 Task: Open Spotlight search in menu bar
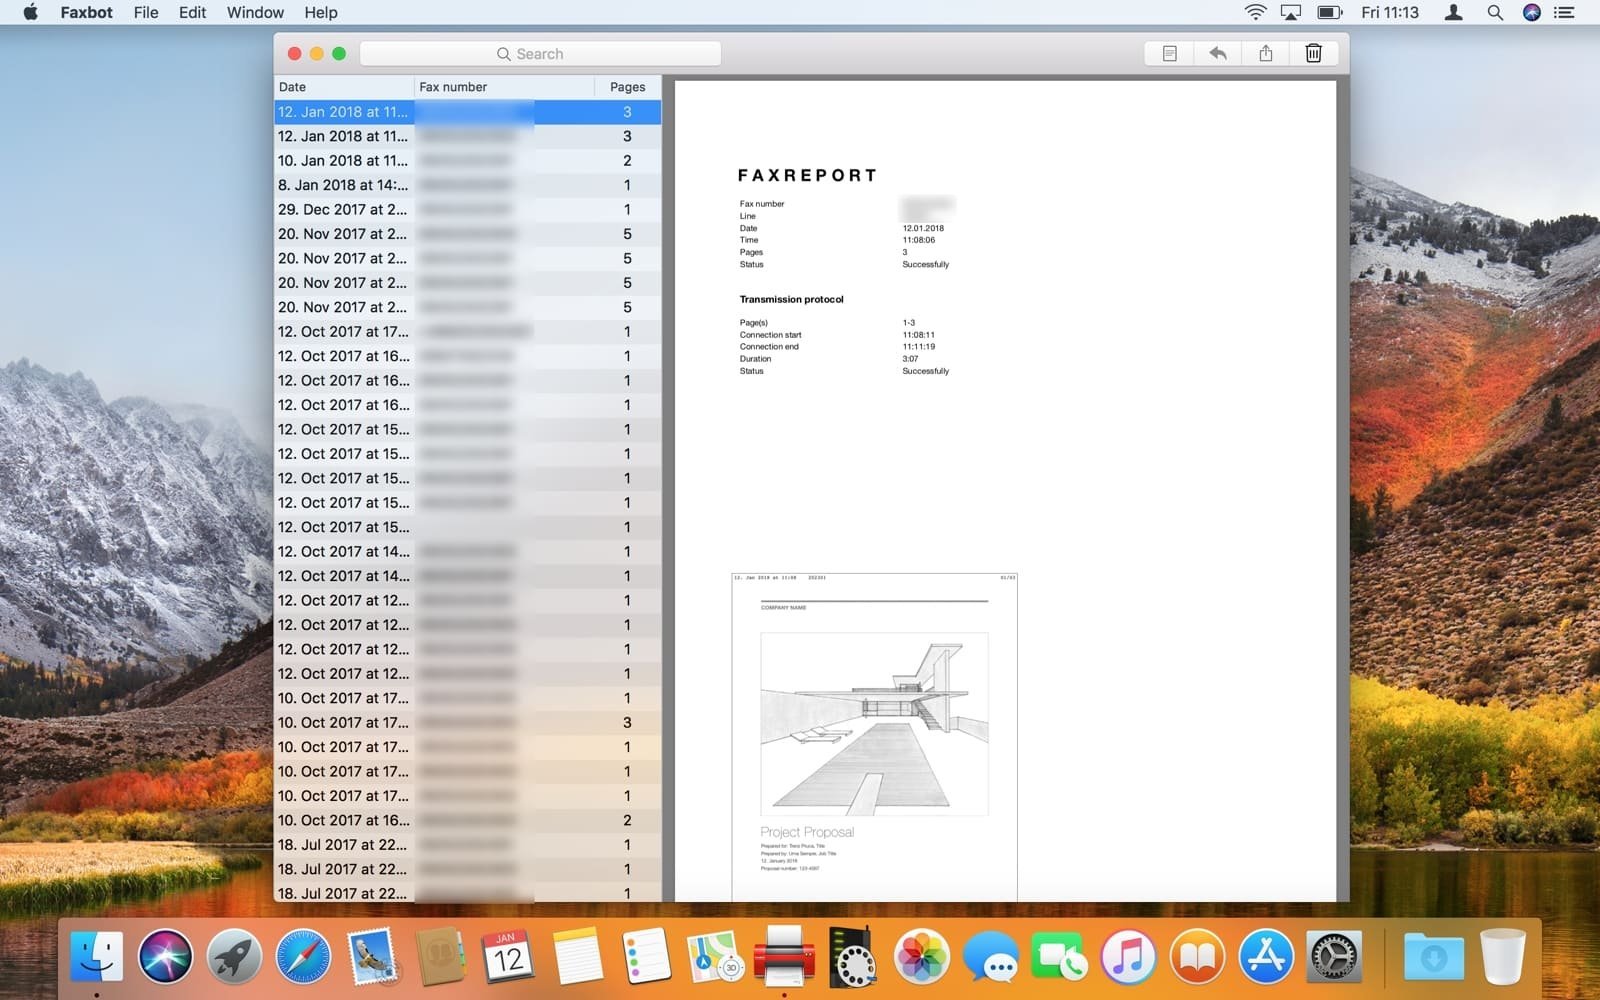[x=1494, y=13]
